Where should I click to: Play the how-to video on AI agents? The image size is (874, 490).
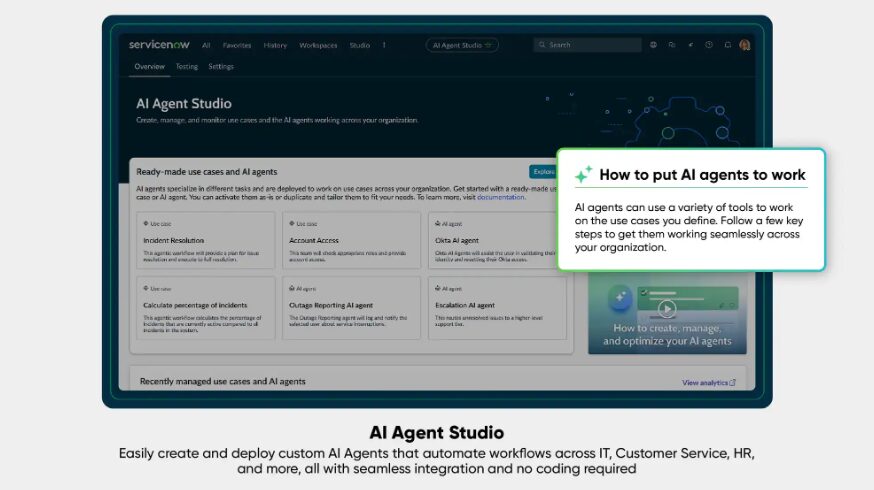click(x=667, y=308)
